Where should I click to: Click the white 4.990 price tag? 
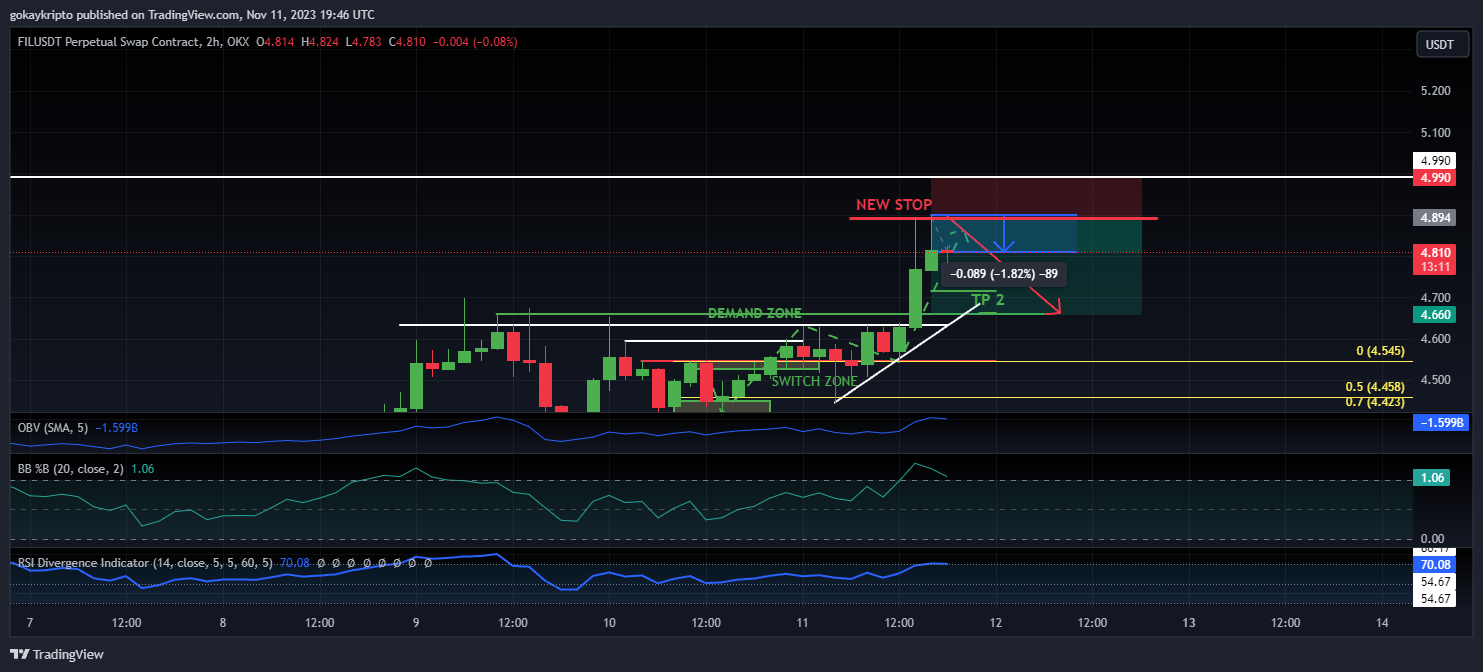click(x=1435, y=160)
